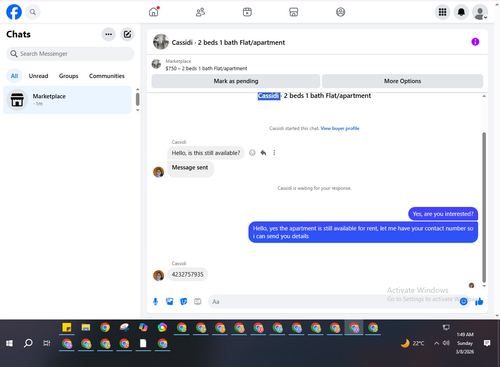Click Cassidi's avatar beside the phone number message
Image resolution: width=500 pixels, height=367 pixels.
tap(158, 275)
